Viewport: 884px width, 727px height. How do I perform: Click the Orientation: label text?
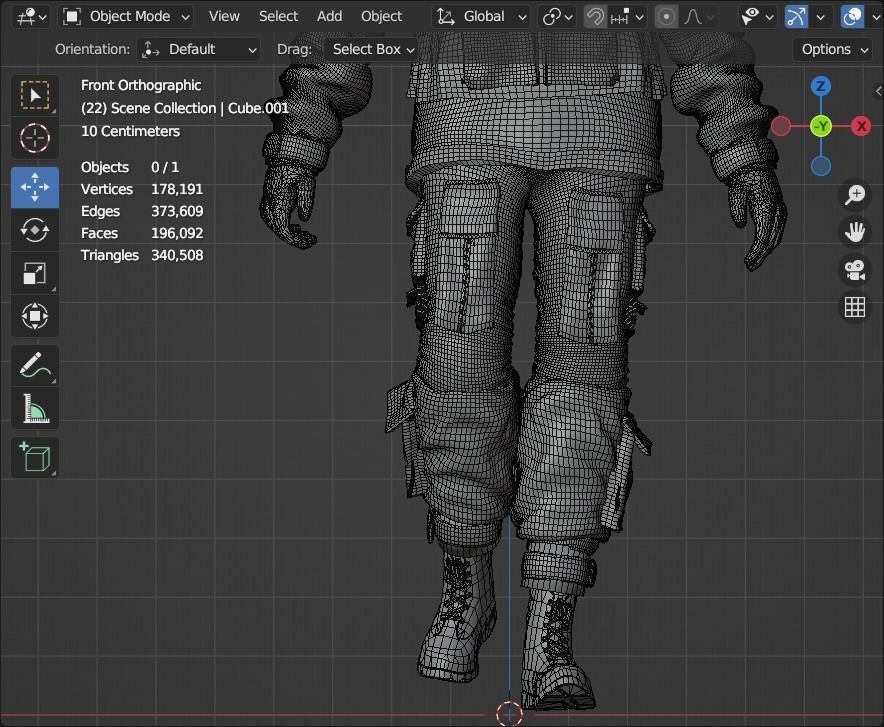coord(92,50)
